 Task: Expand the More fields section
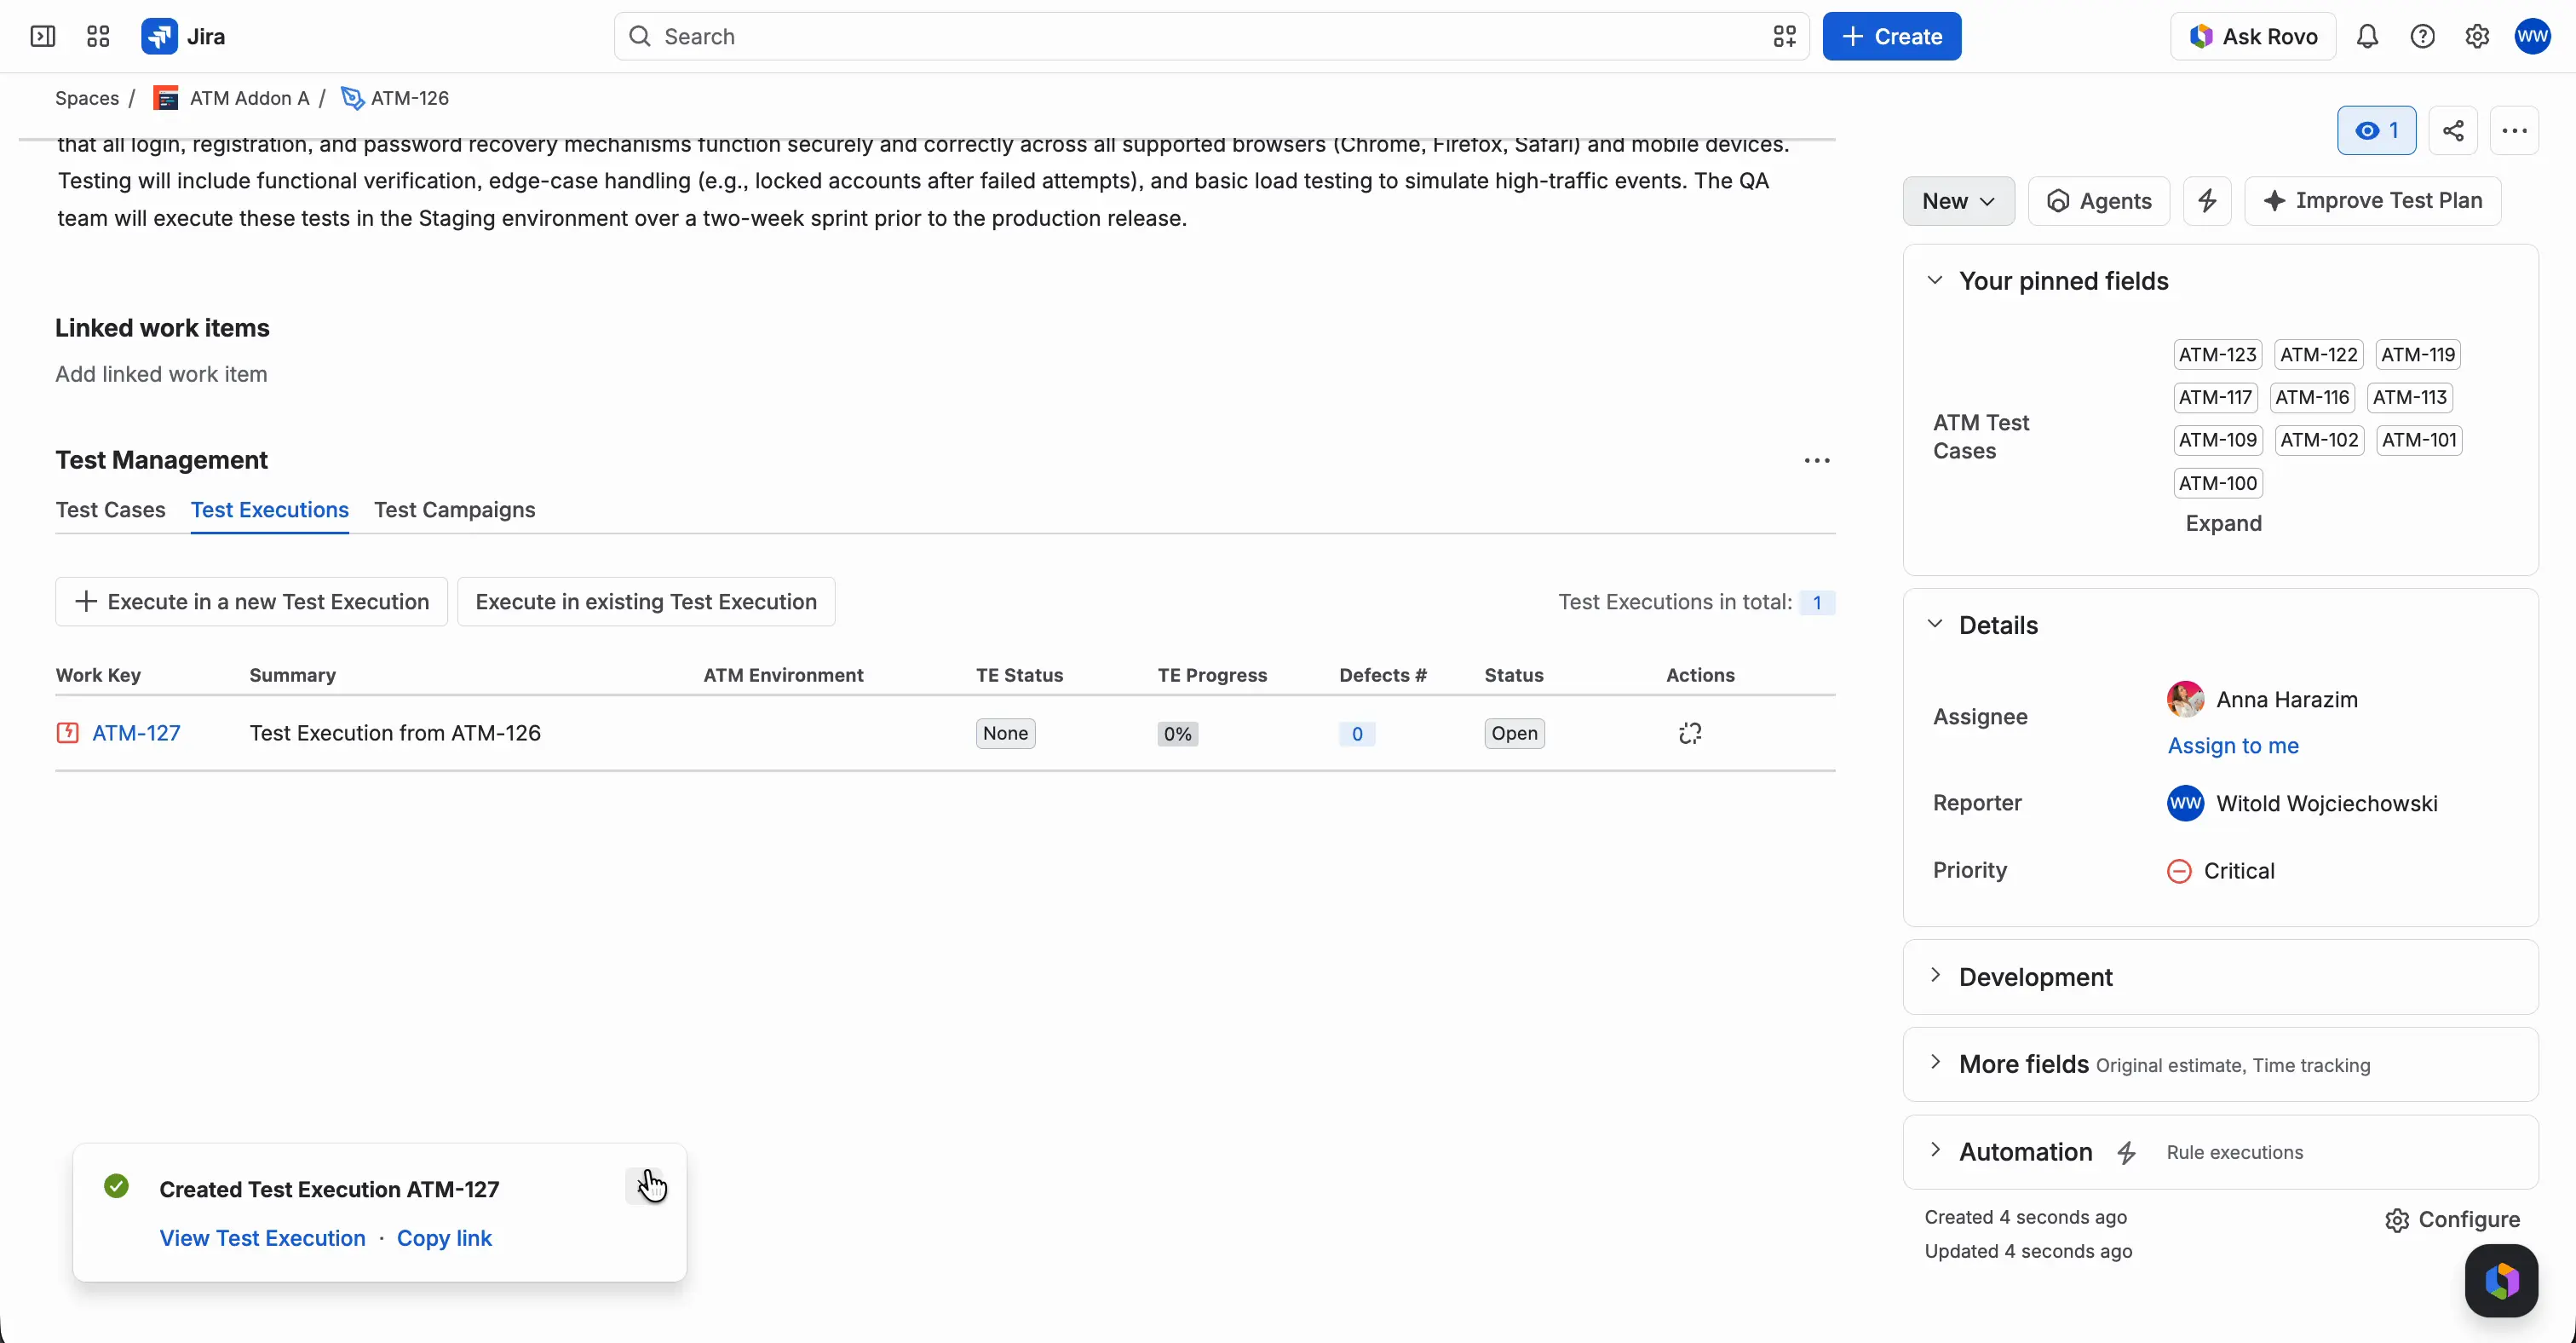(x=1935, y=1063)
